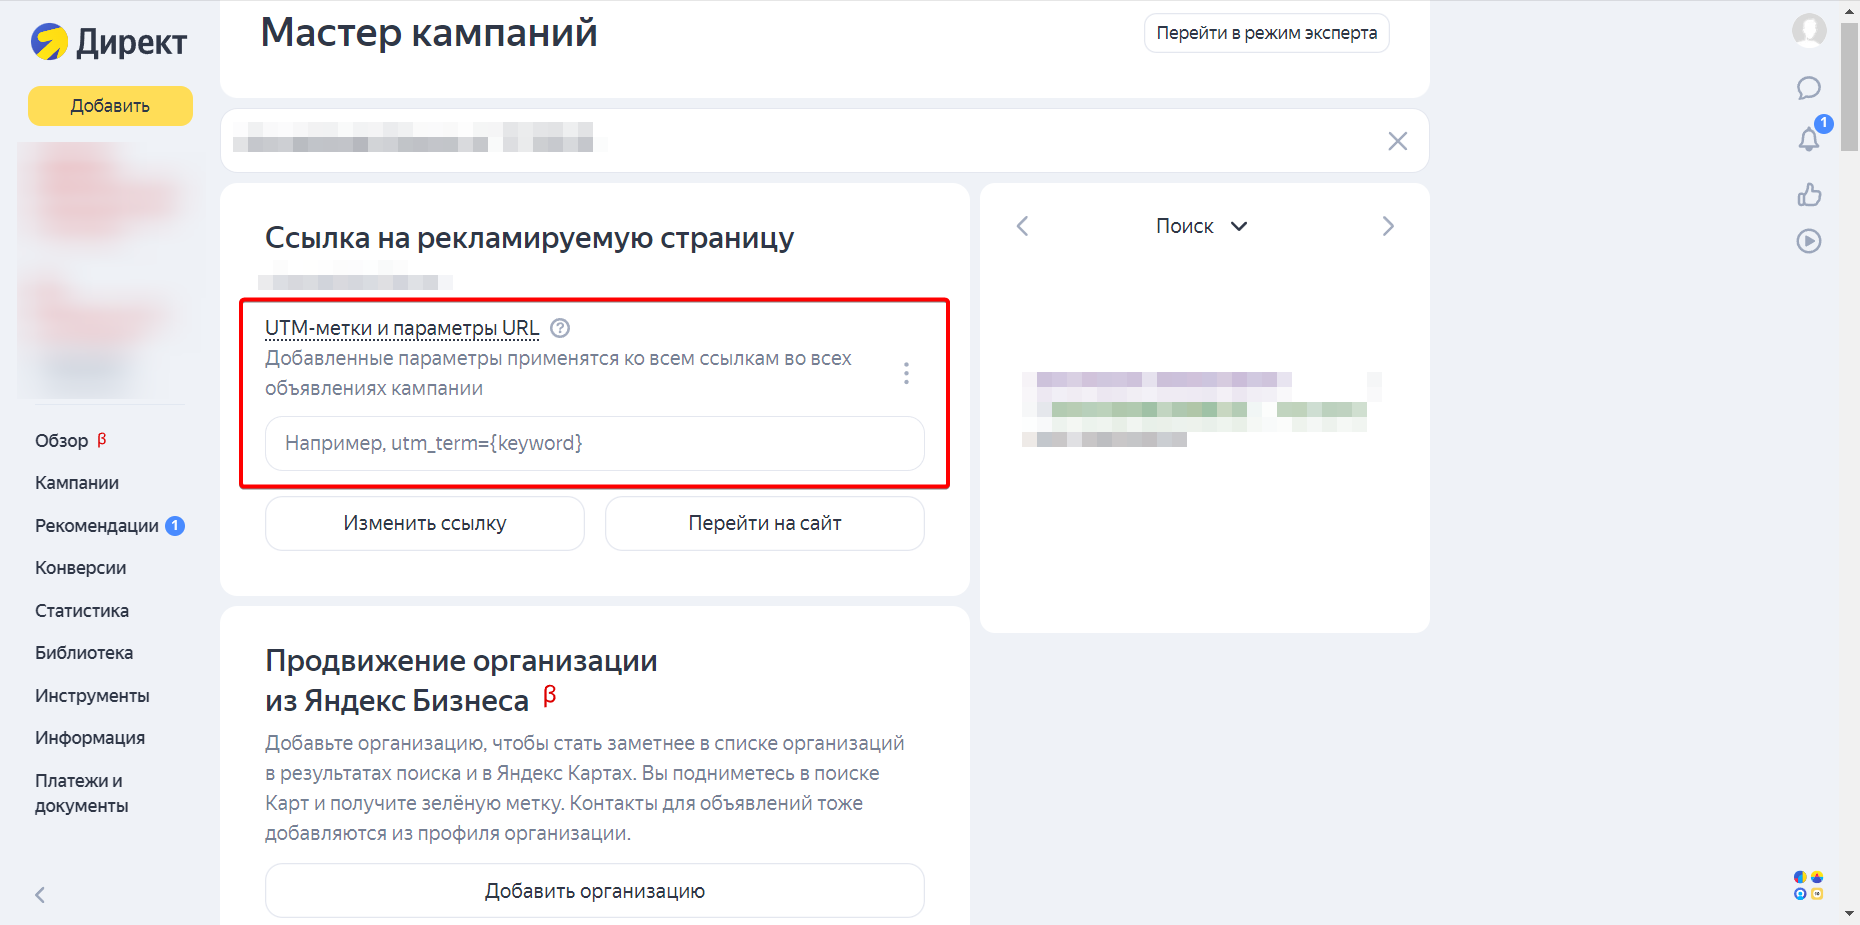Clear the campaign name with the X

pyautogui.click(x=1397, y=141)
